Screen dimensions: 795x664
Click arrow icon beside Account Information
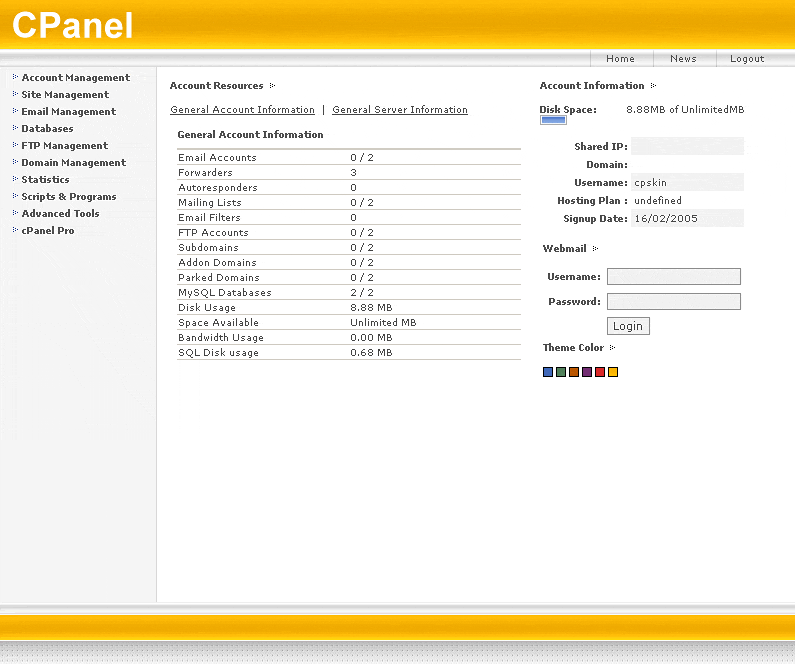(654, 86)
